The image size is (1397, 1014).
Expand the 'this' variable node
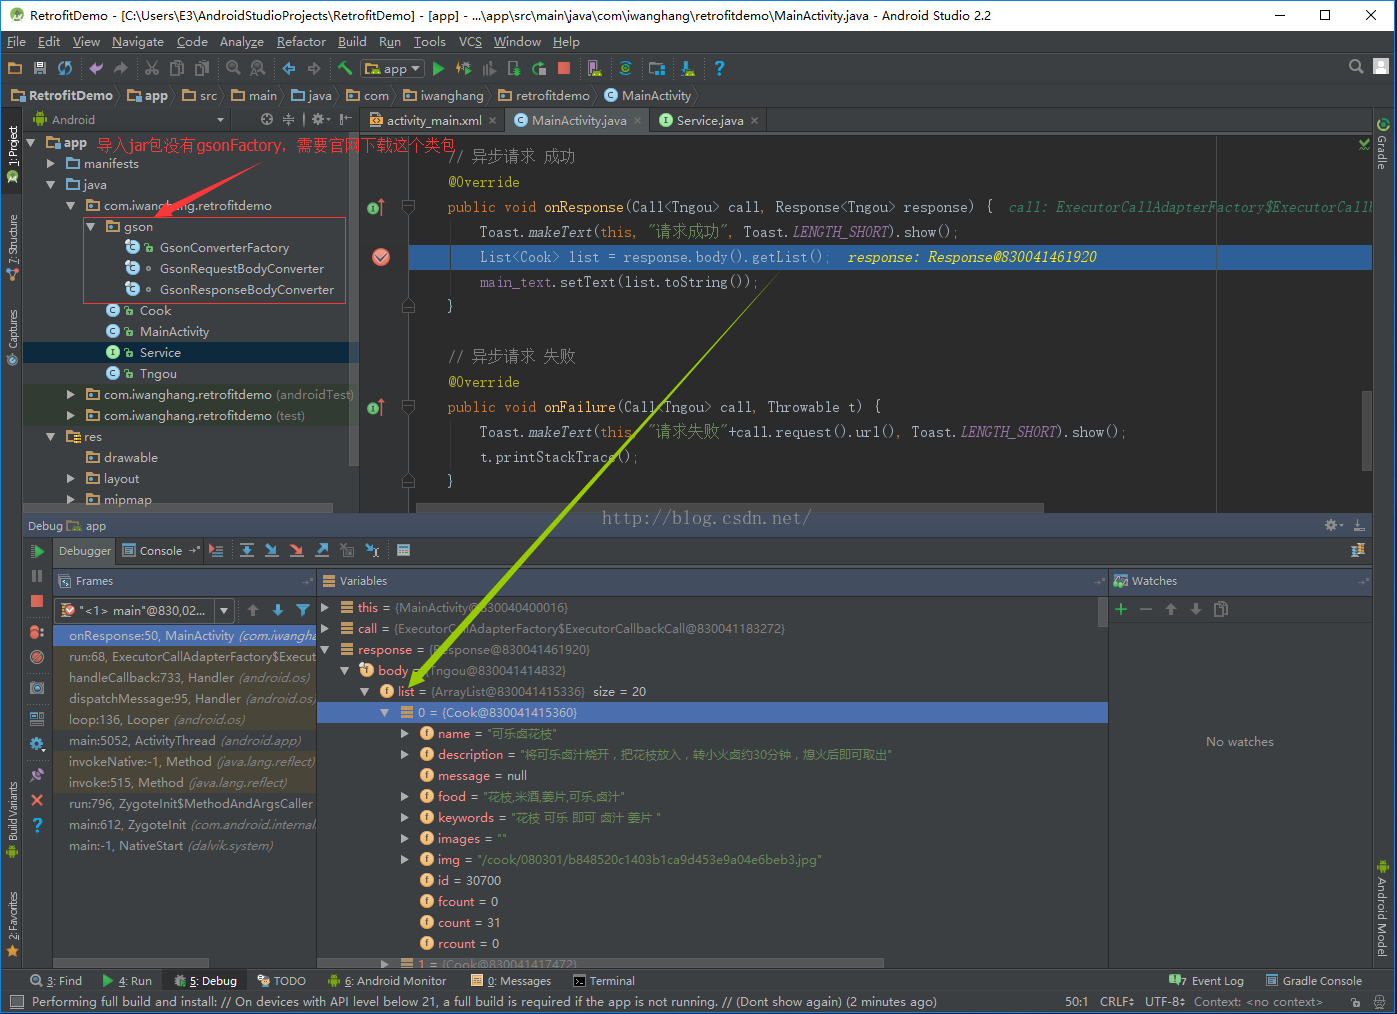pos(325,607)
